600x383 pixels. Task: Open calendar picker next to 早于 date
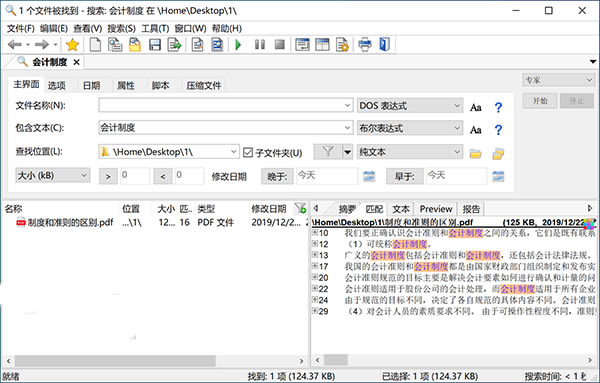pos(498,176)
